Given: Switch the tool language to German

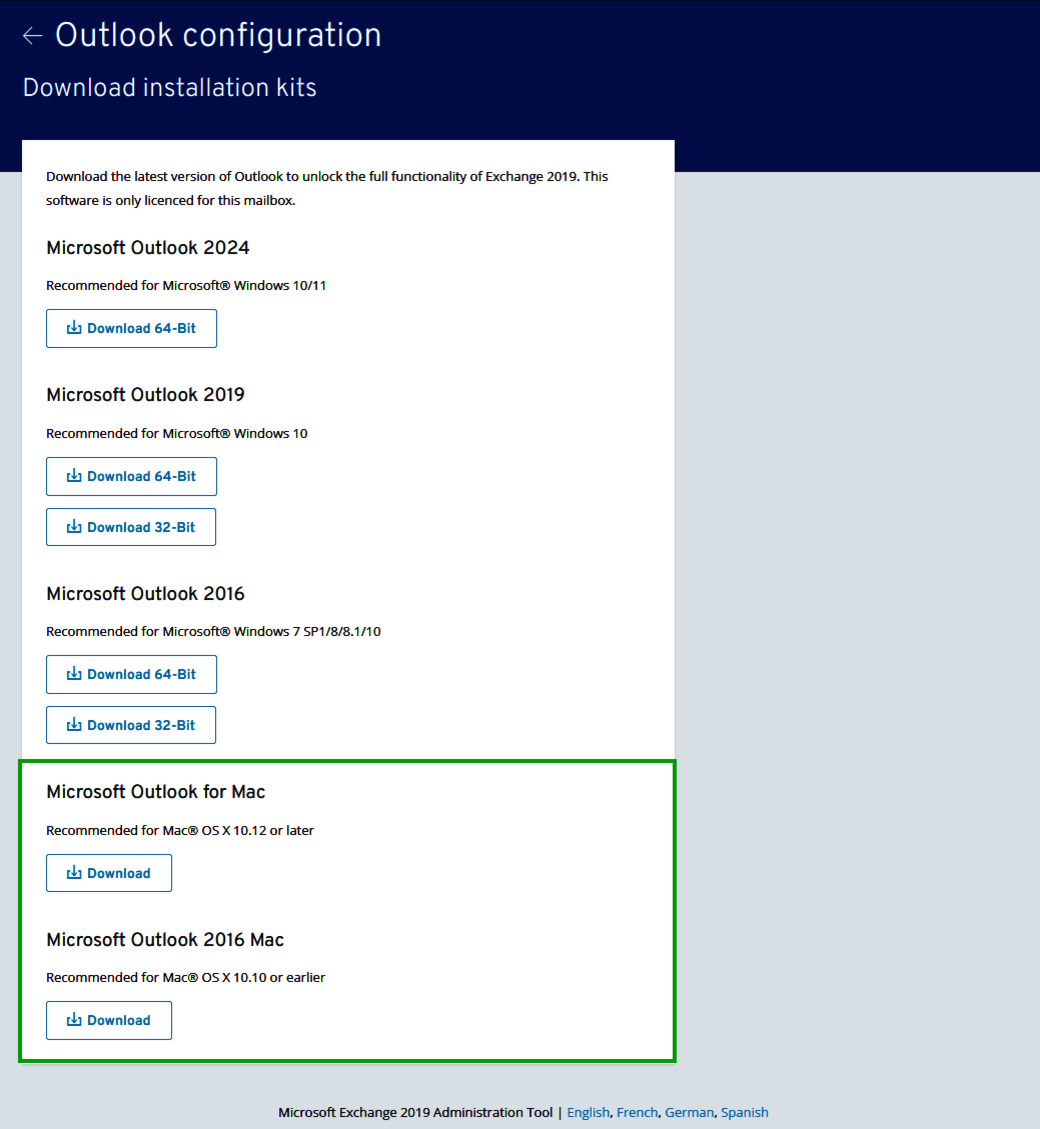Looking at the screenshot, I should point(689,1112).
